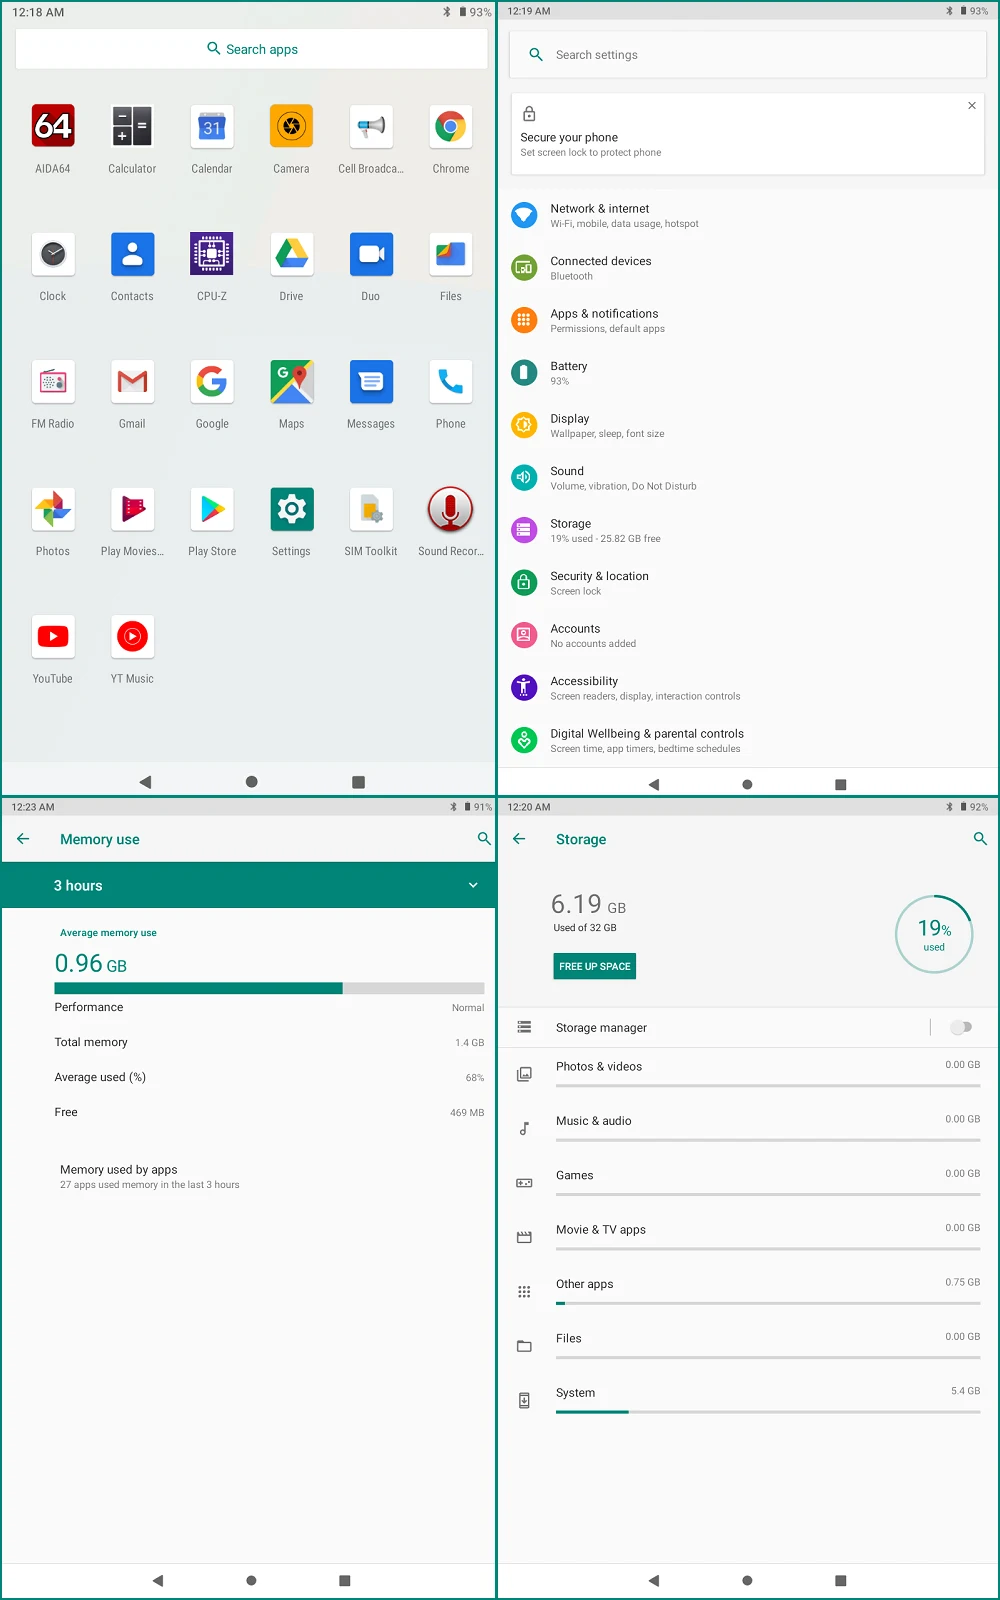1000x1600 pixels.
Task: Launch Chrome browser
Action: coord(451,127)
